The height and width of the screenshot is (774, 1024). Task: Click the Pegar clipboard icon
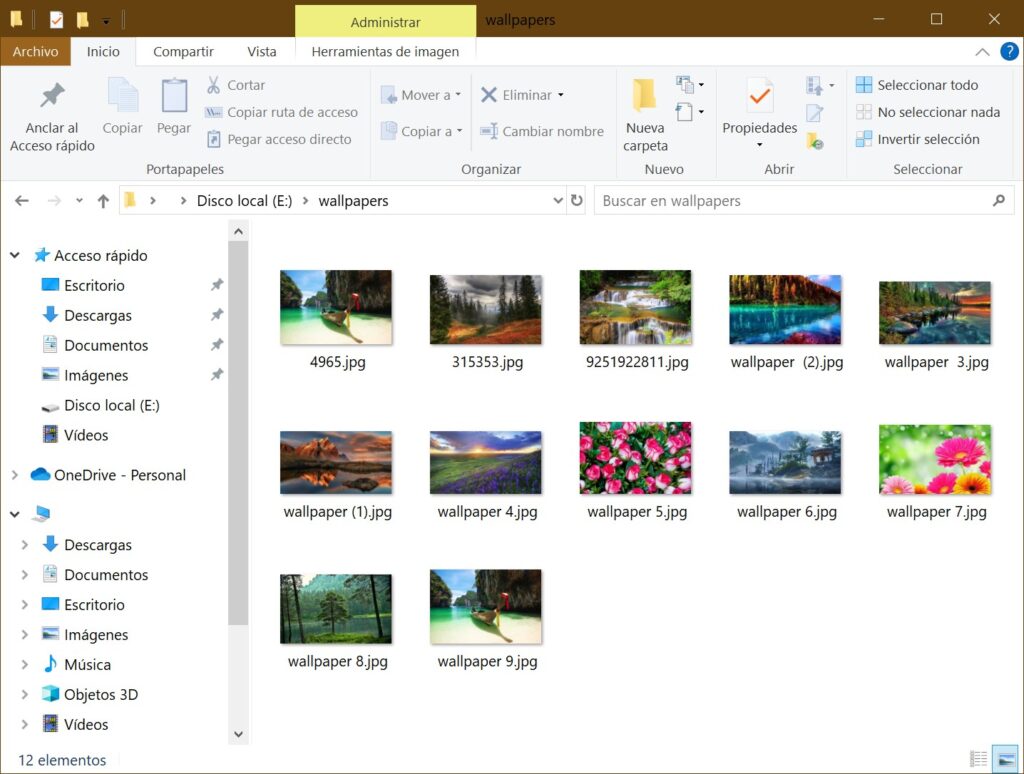[x=174, y=96]
